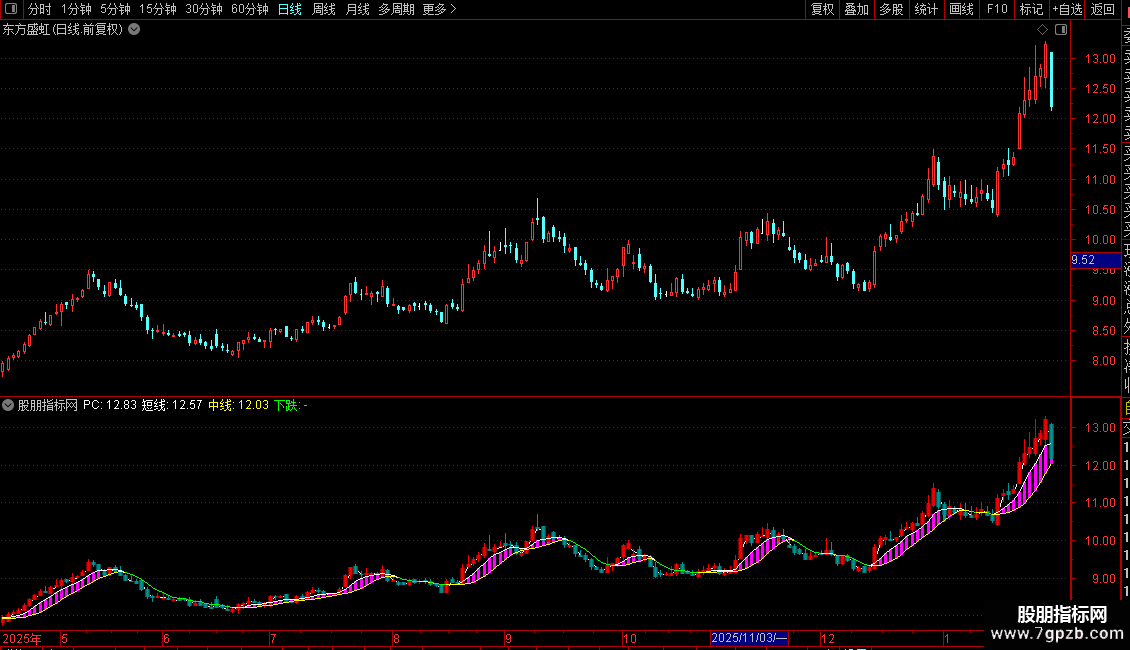
Task: Toggle the left sidebar panel icon
Action: click(x=11, y=9)
